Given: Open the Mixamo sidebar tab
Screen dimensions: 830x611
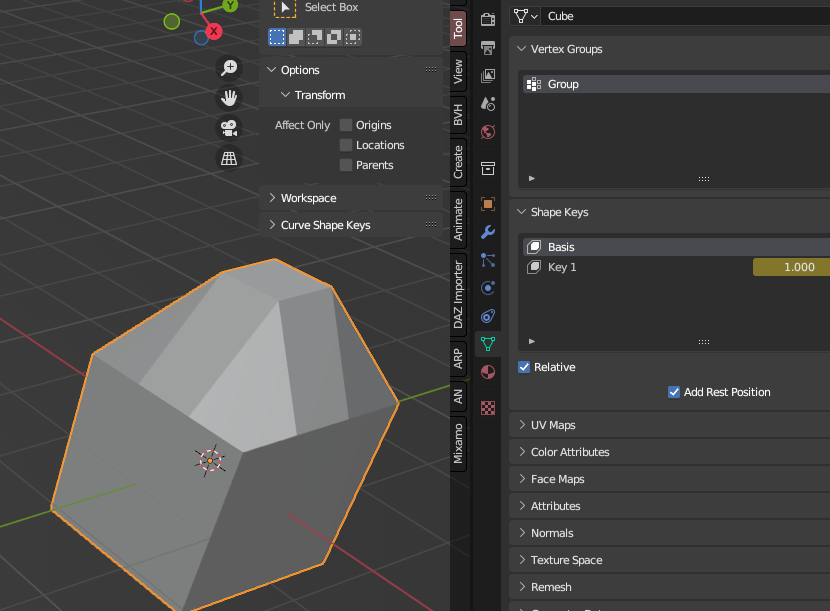Looking at the screenshot, I should 456,443.
